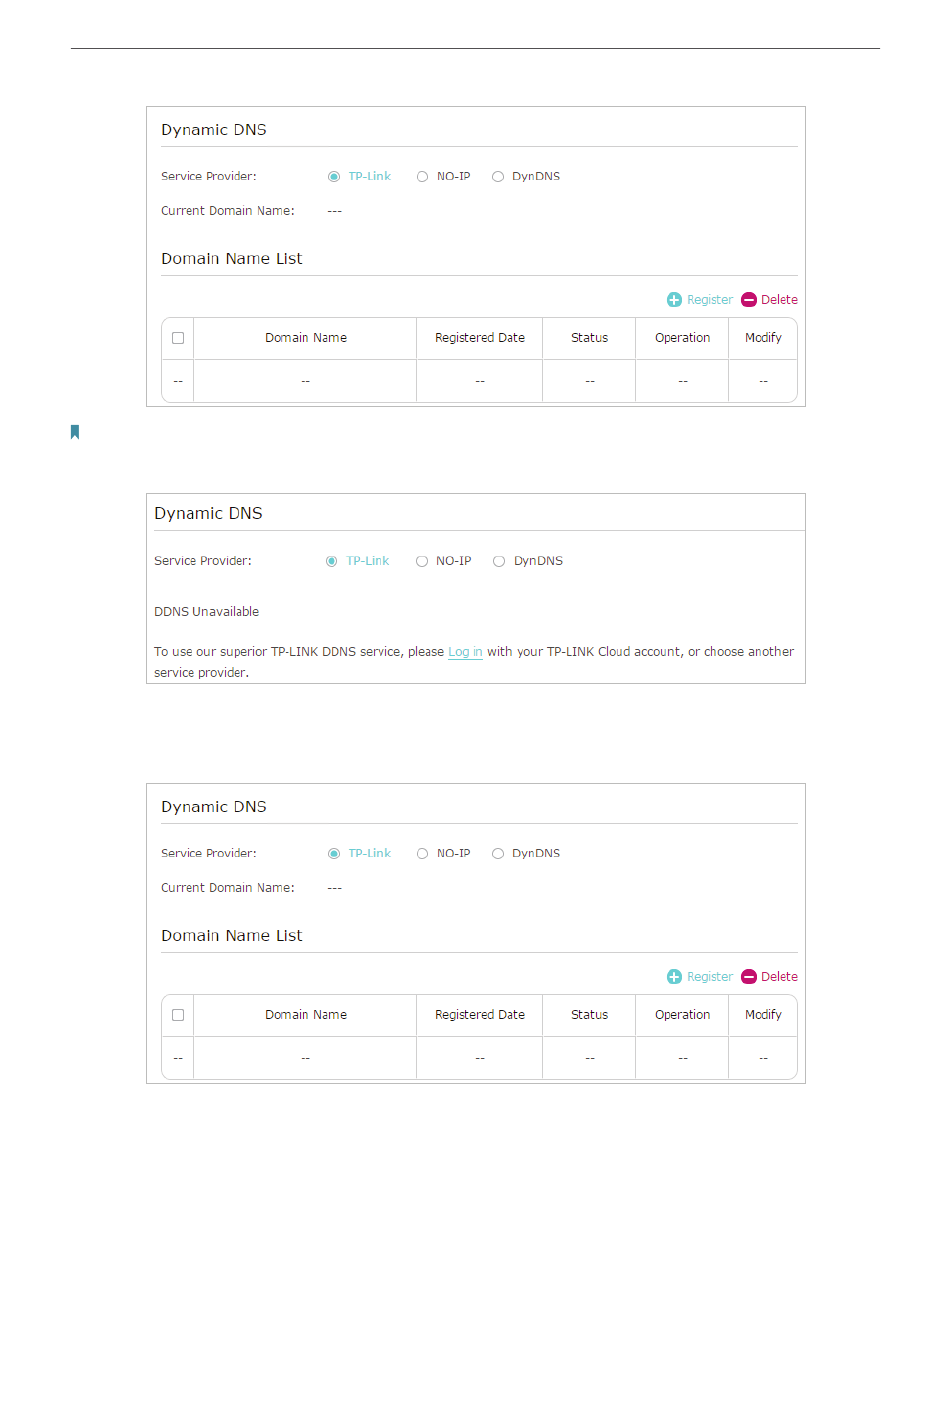Click Registered Date column header in bottom table

tap(480, 1015)
